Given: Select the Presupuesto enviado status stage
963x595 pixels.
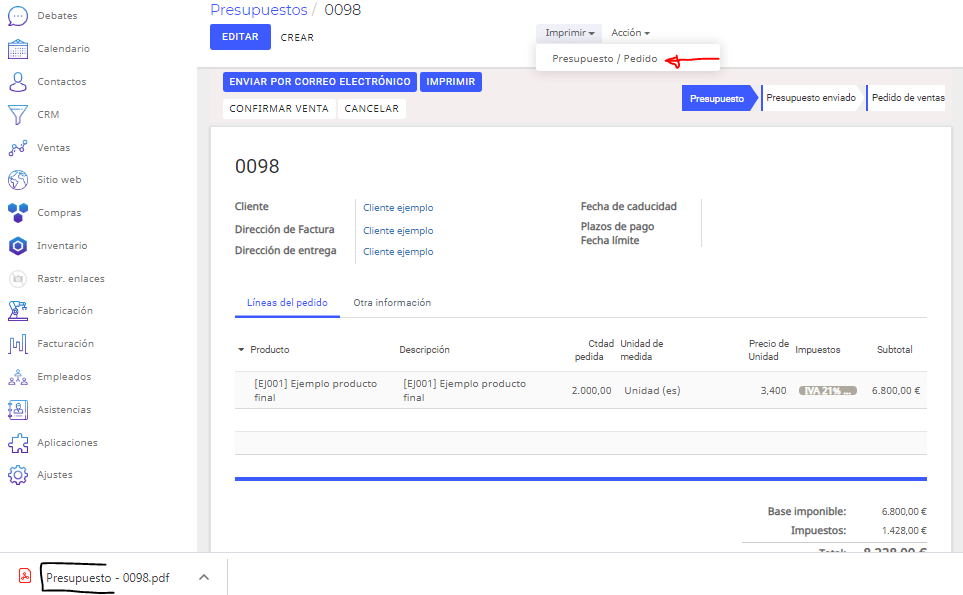Looking at the screenshot, I should coord(811,98).
